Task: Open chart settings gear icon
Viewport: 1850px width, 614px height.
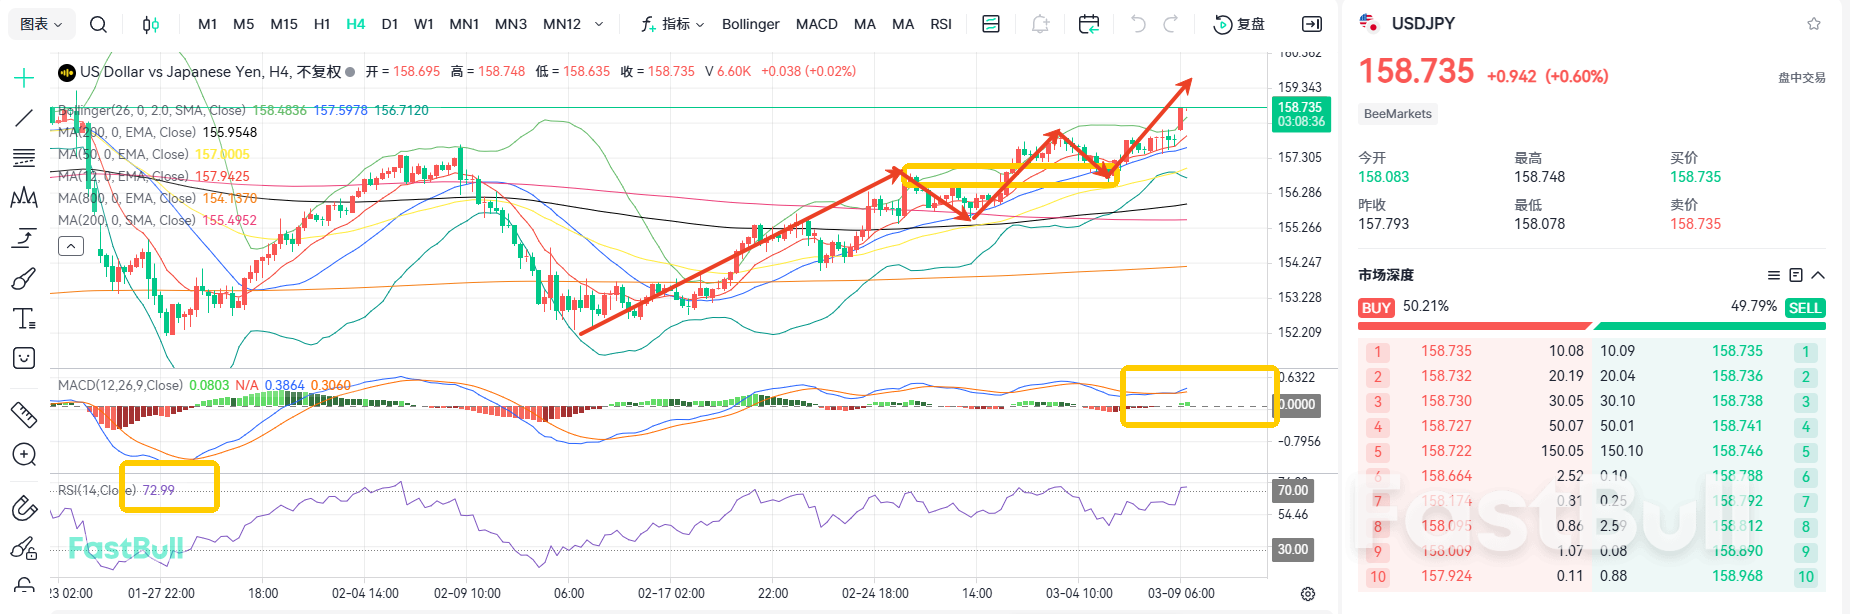Action: pos(1308,594)
